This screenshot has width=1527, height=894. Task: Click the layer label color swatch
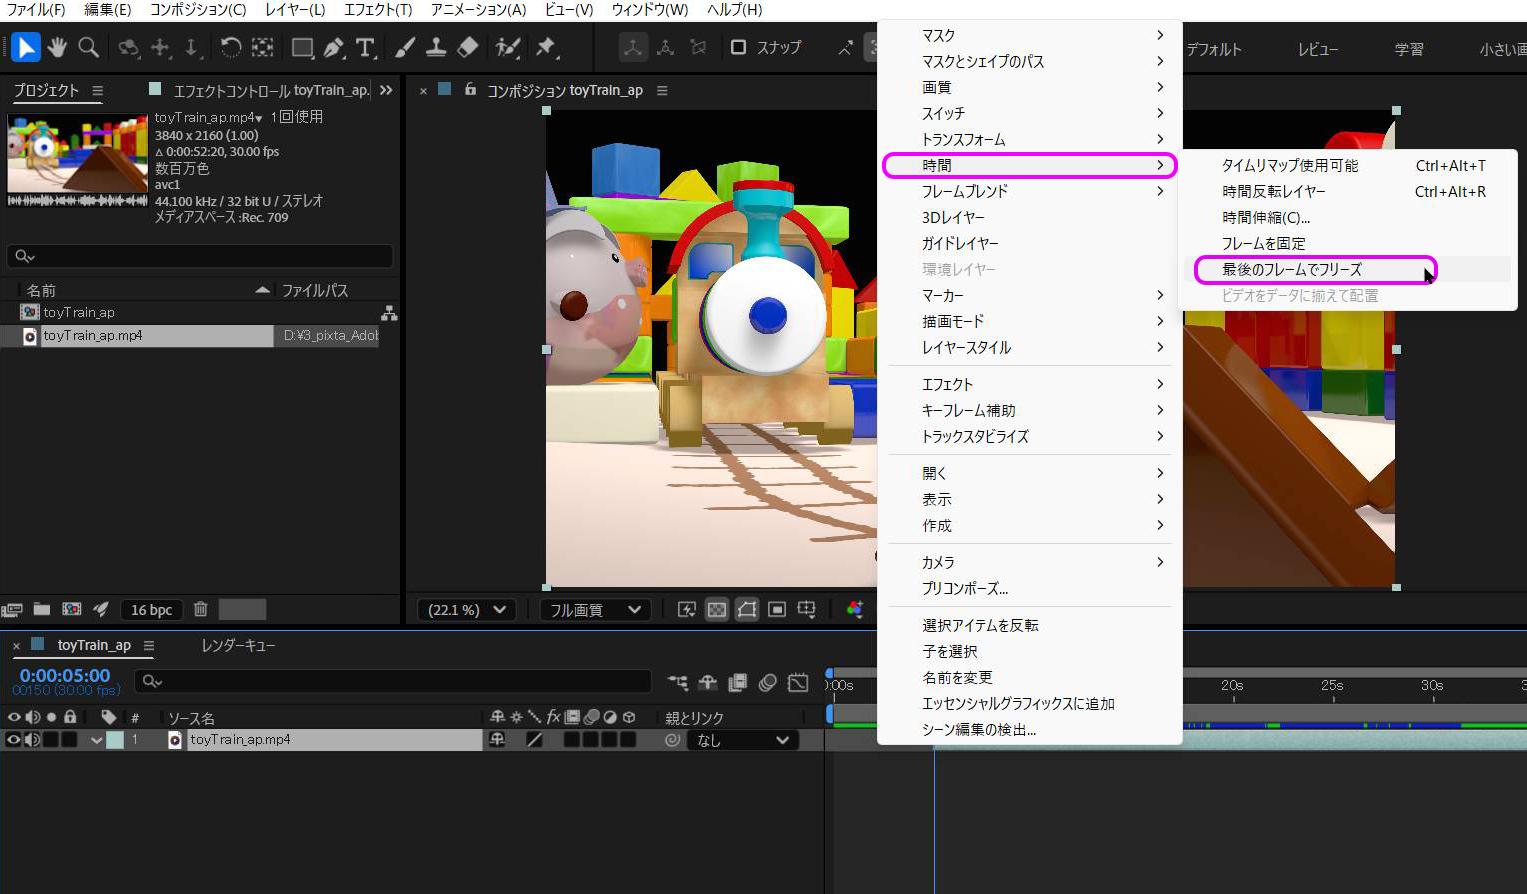tap(115, 740)
